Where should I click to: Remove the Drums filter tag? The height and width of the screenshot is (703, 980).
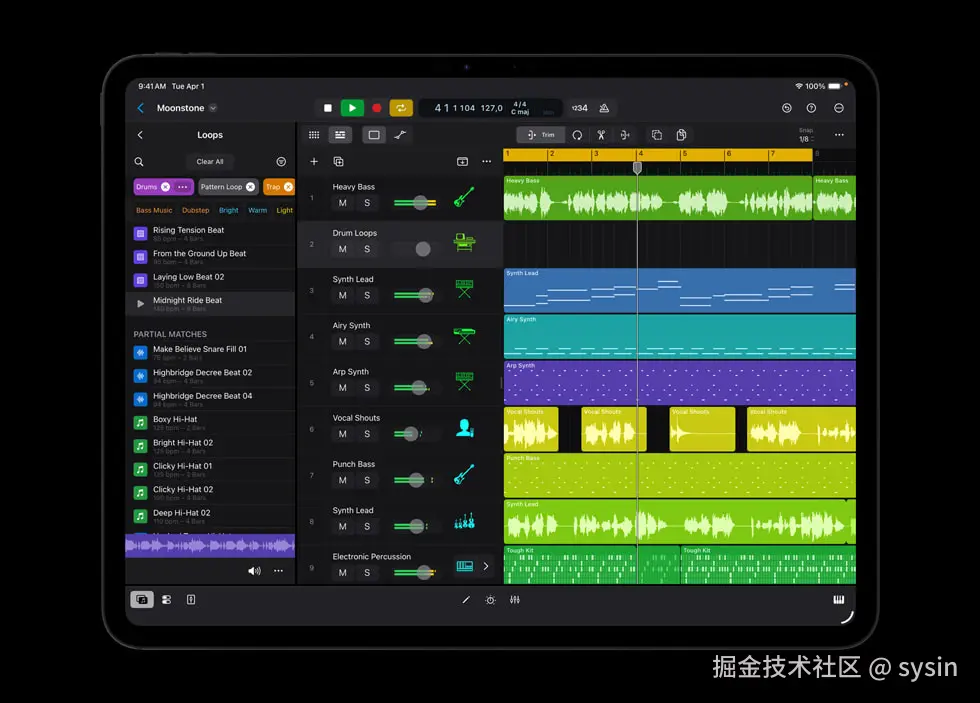point(165,187)
